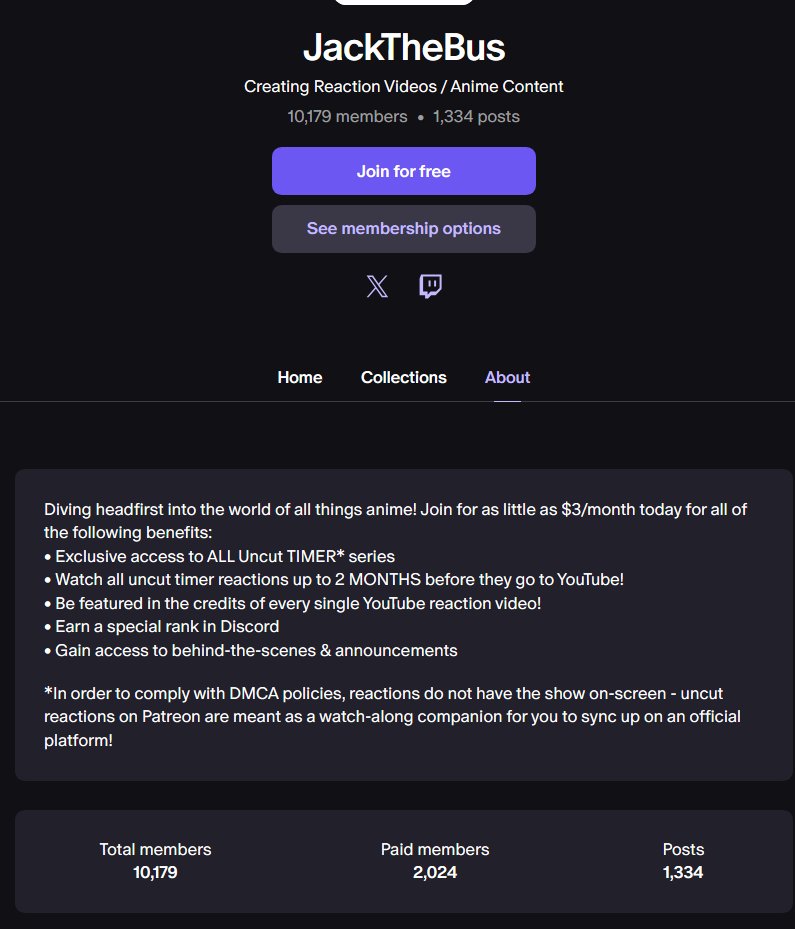Select the About tab
This screenshot has width=795, height=929.
click(507, 377)
